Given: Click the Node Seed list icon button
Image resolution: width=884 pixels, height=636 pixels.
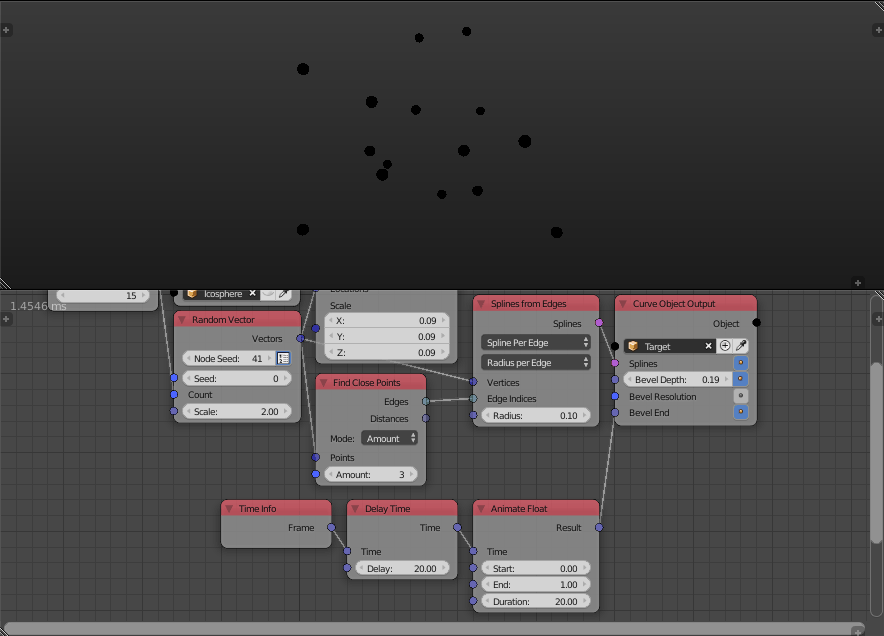Looking at the screenshot, I should 284,358.
